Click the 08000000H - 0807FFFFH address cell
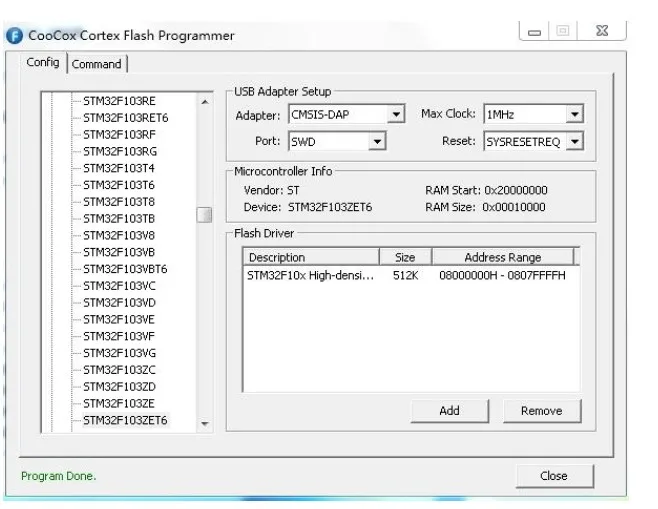The height and width of the screenshot is (509, 658). click(x=502, y=275)
